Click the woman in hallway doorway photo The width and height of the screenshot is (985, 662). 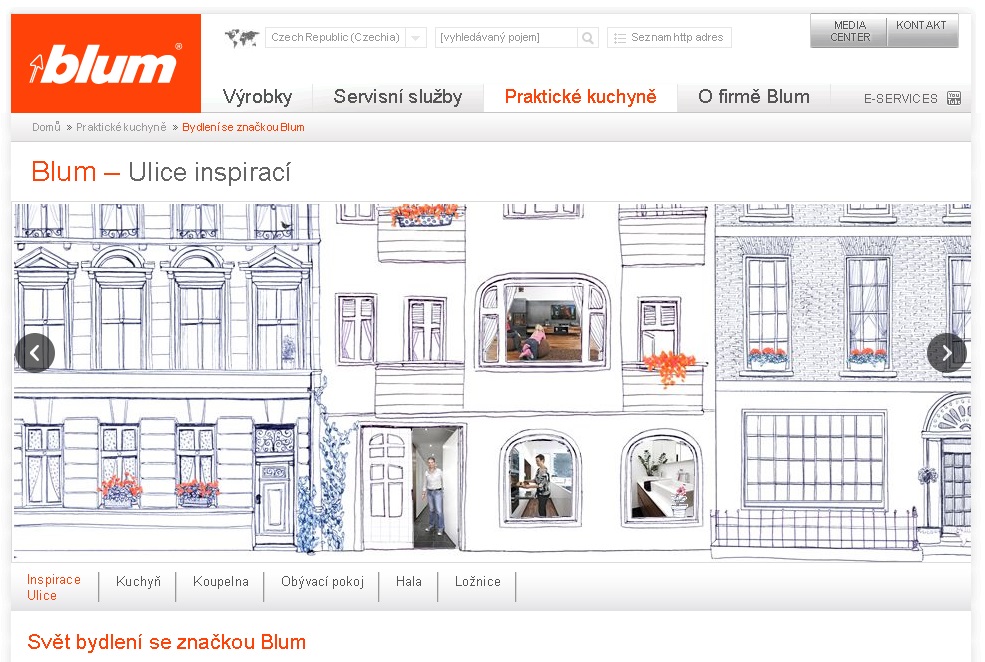[x=435, y=487]
